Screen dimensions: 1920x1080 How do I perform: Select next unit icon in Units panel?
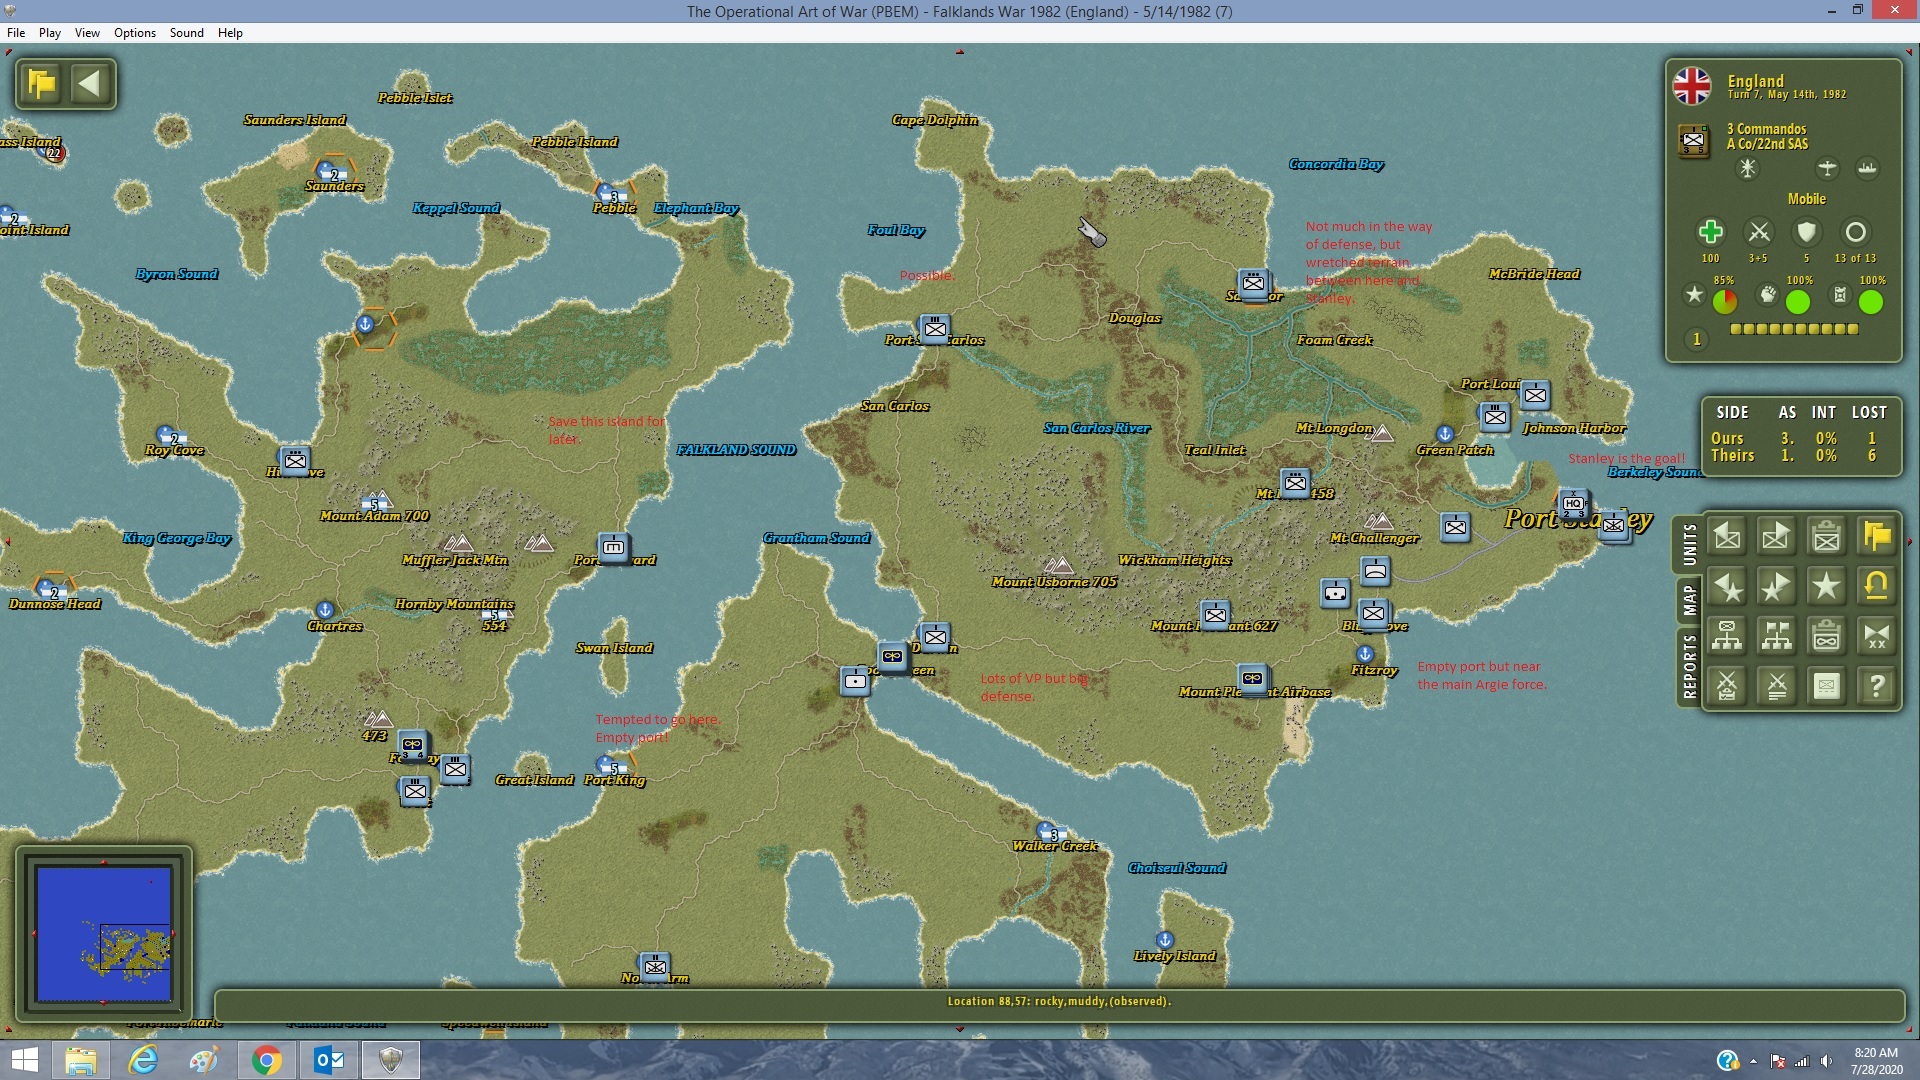point(1776,537)
